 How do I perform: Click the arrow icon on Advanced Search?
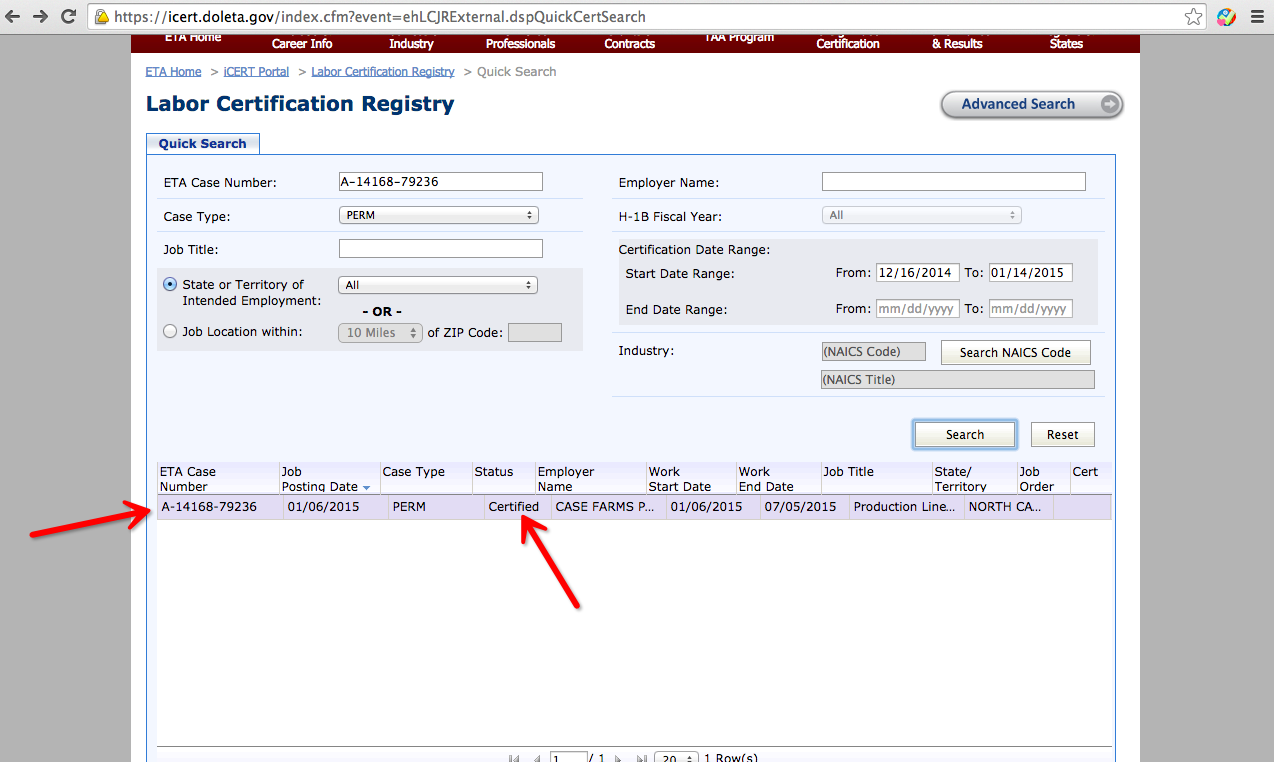tap(1109, 104)
